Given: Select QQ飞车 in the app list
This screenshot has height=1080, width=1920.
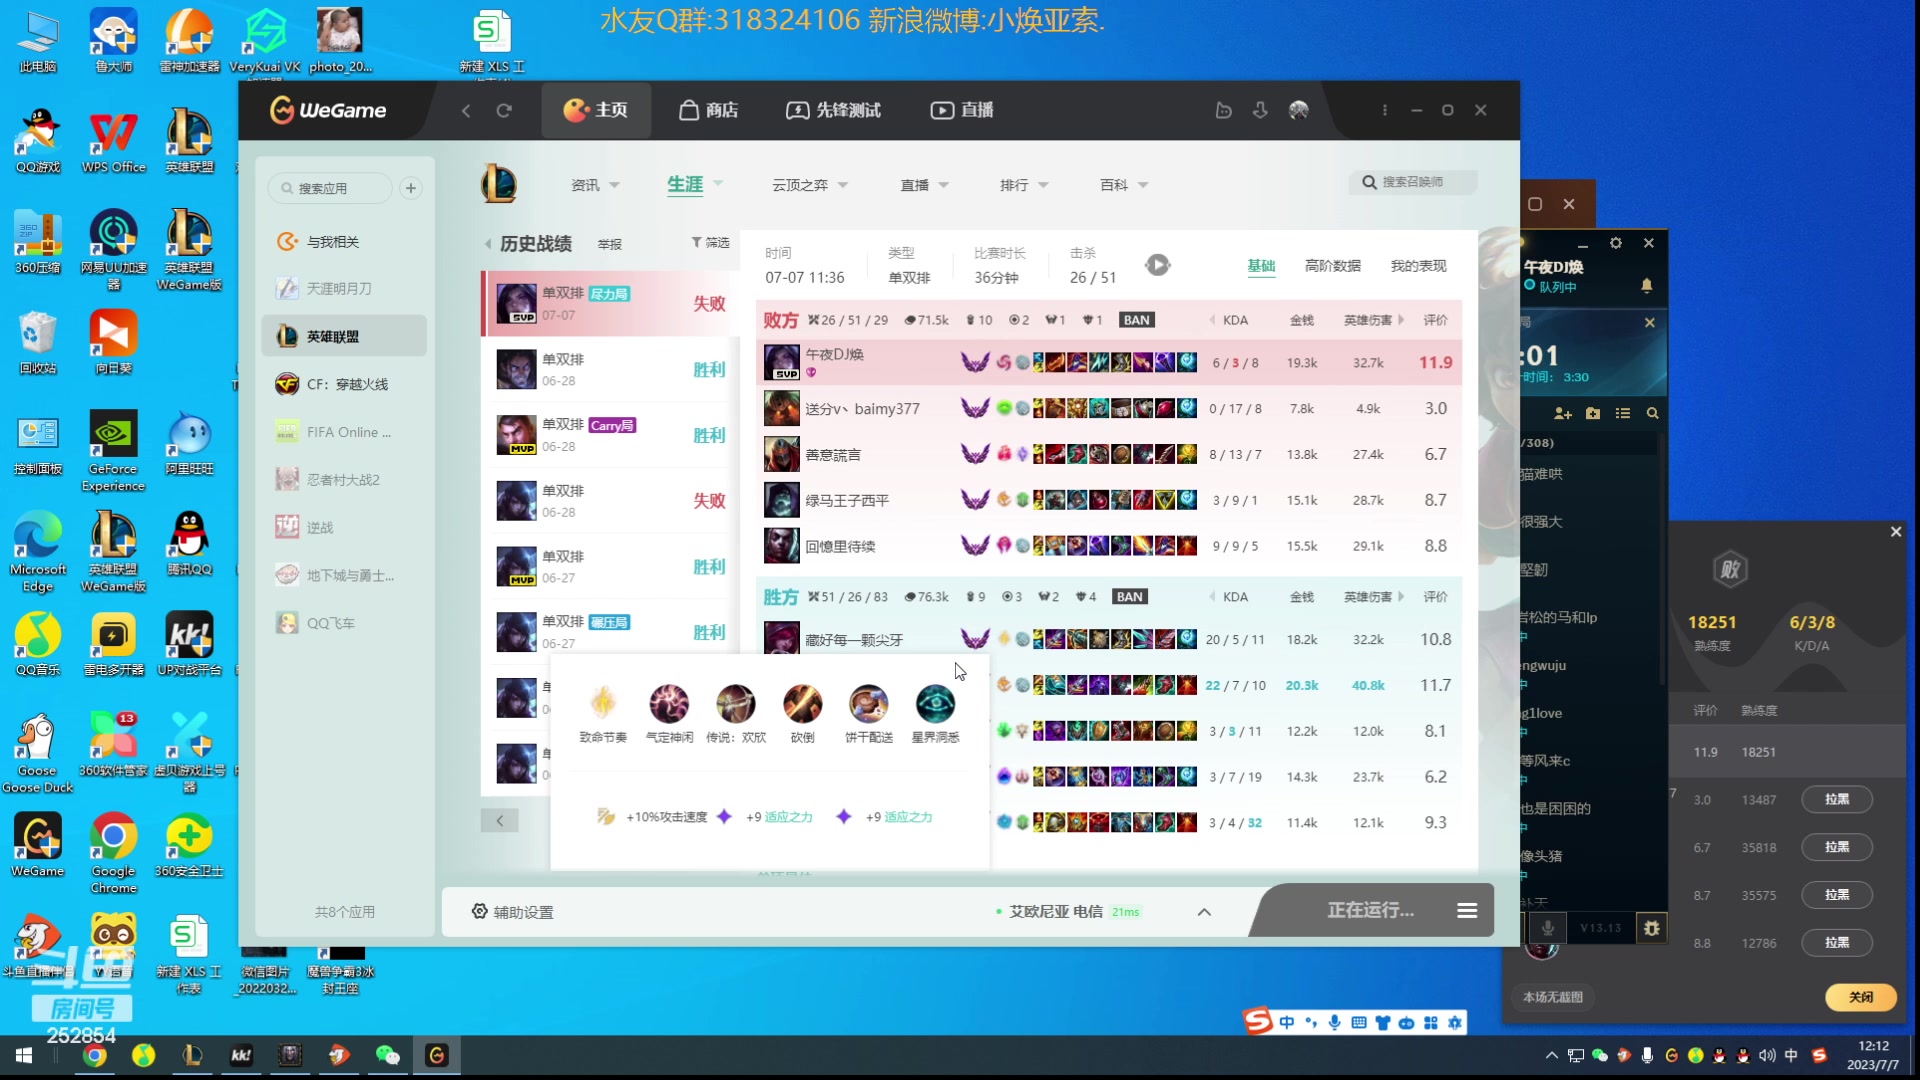Looking at the screenshot, I should click(346, 623).
